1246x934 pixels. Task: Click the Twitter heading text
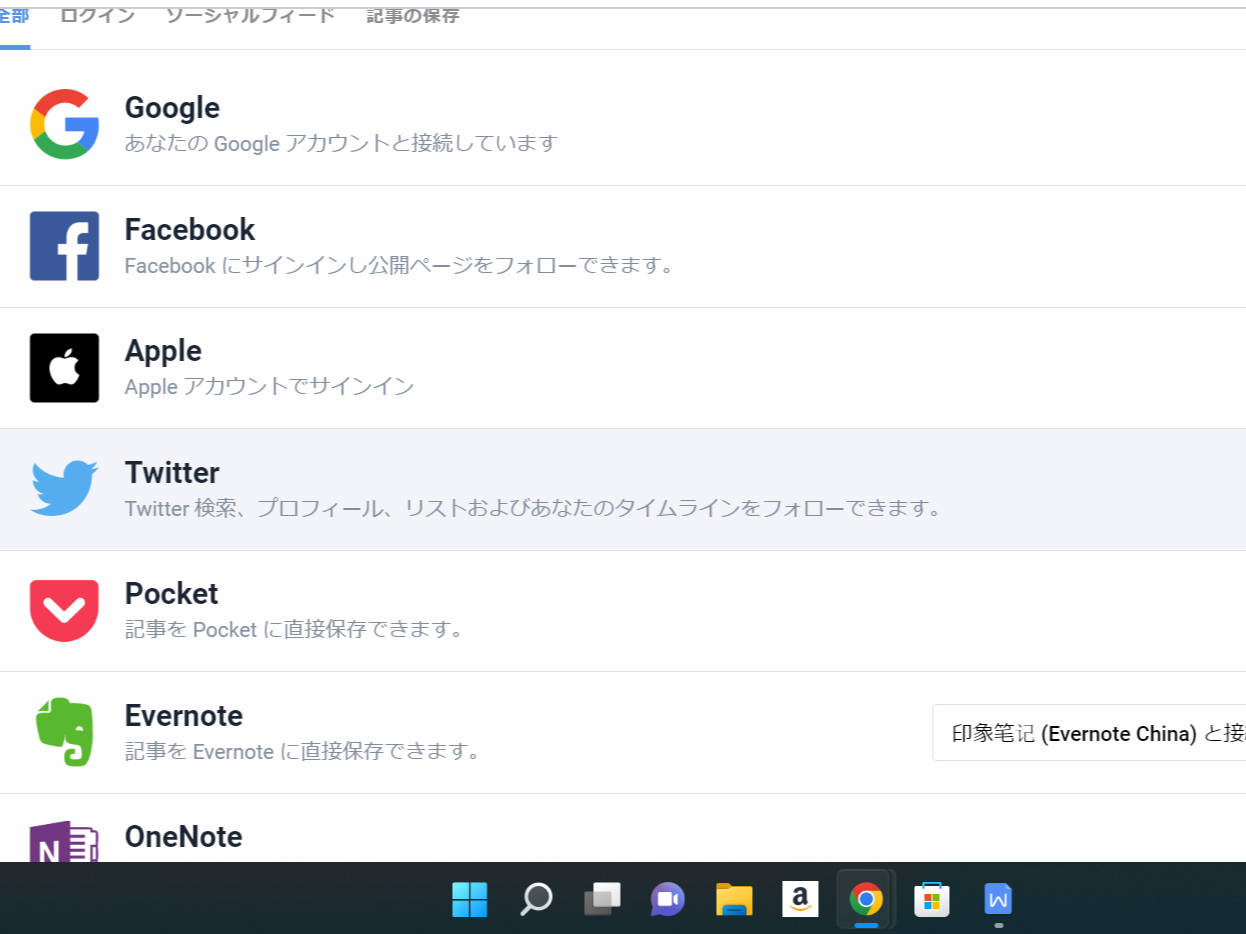coord(172,472)
